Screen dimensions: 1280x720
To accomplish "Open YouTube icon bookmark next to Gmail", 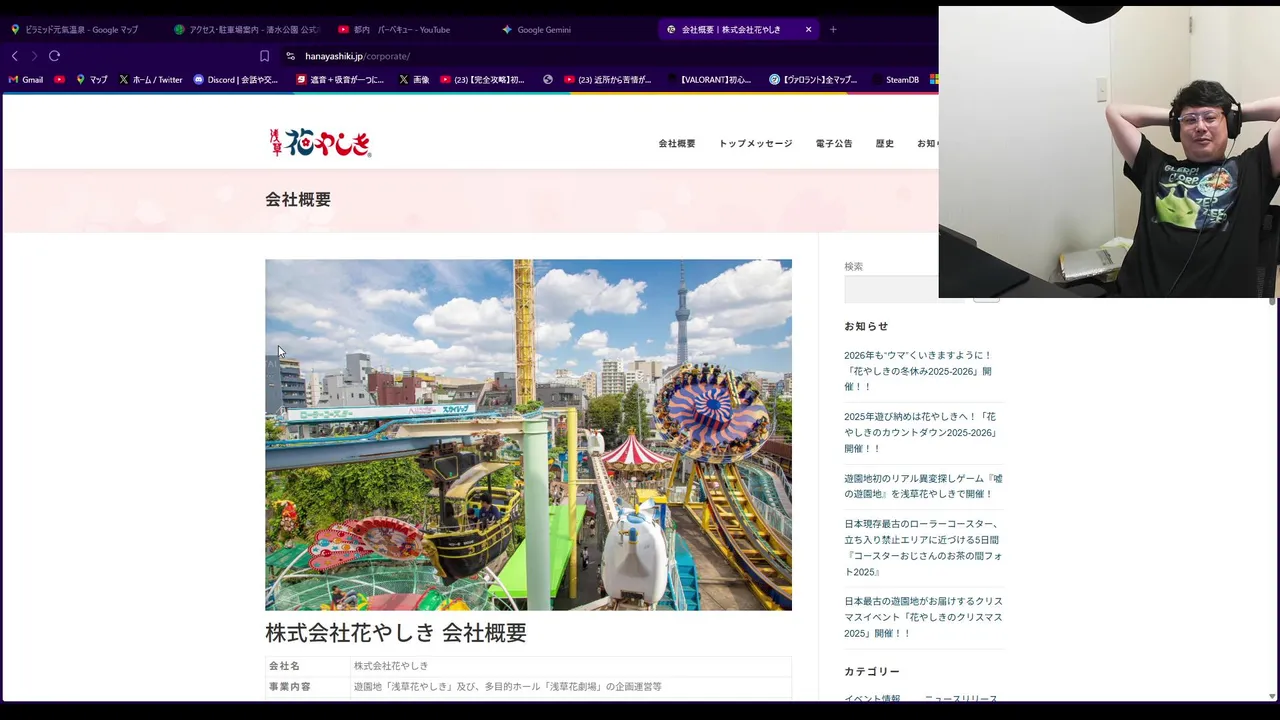I will point(59,79).
